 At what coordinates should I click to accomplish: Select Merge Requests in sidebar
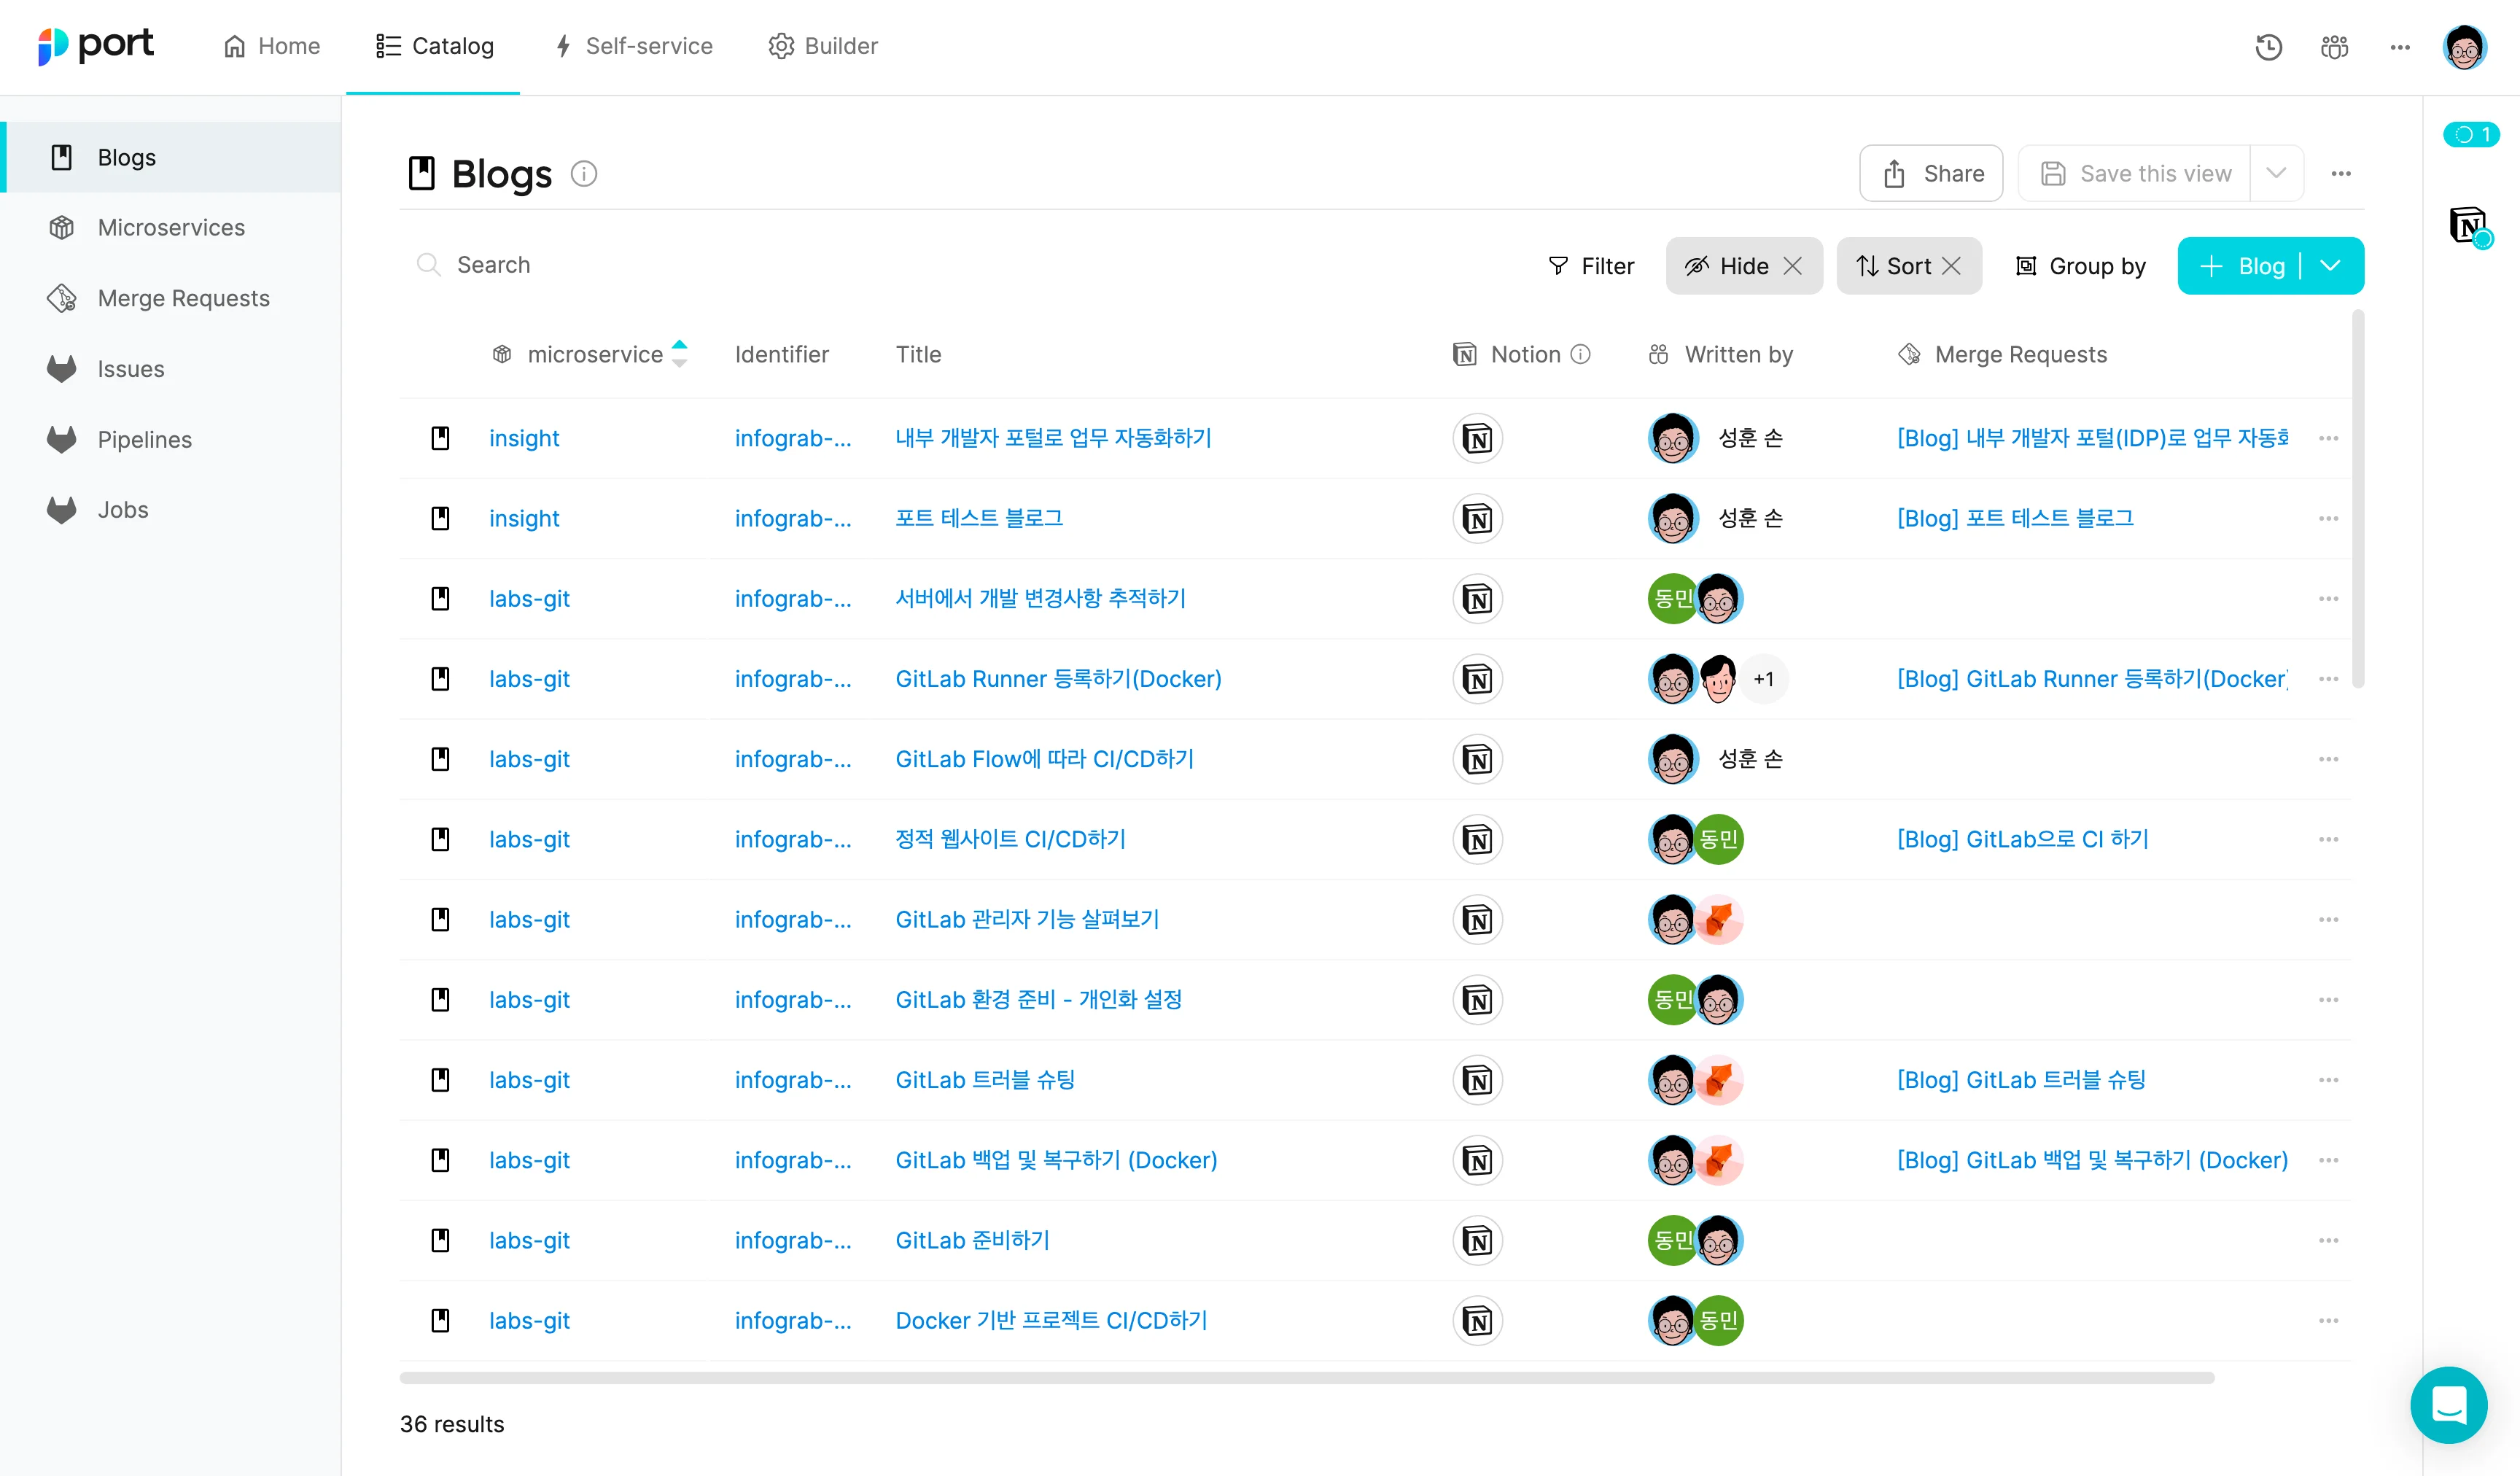pos(183,298)
